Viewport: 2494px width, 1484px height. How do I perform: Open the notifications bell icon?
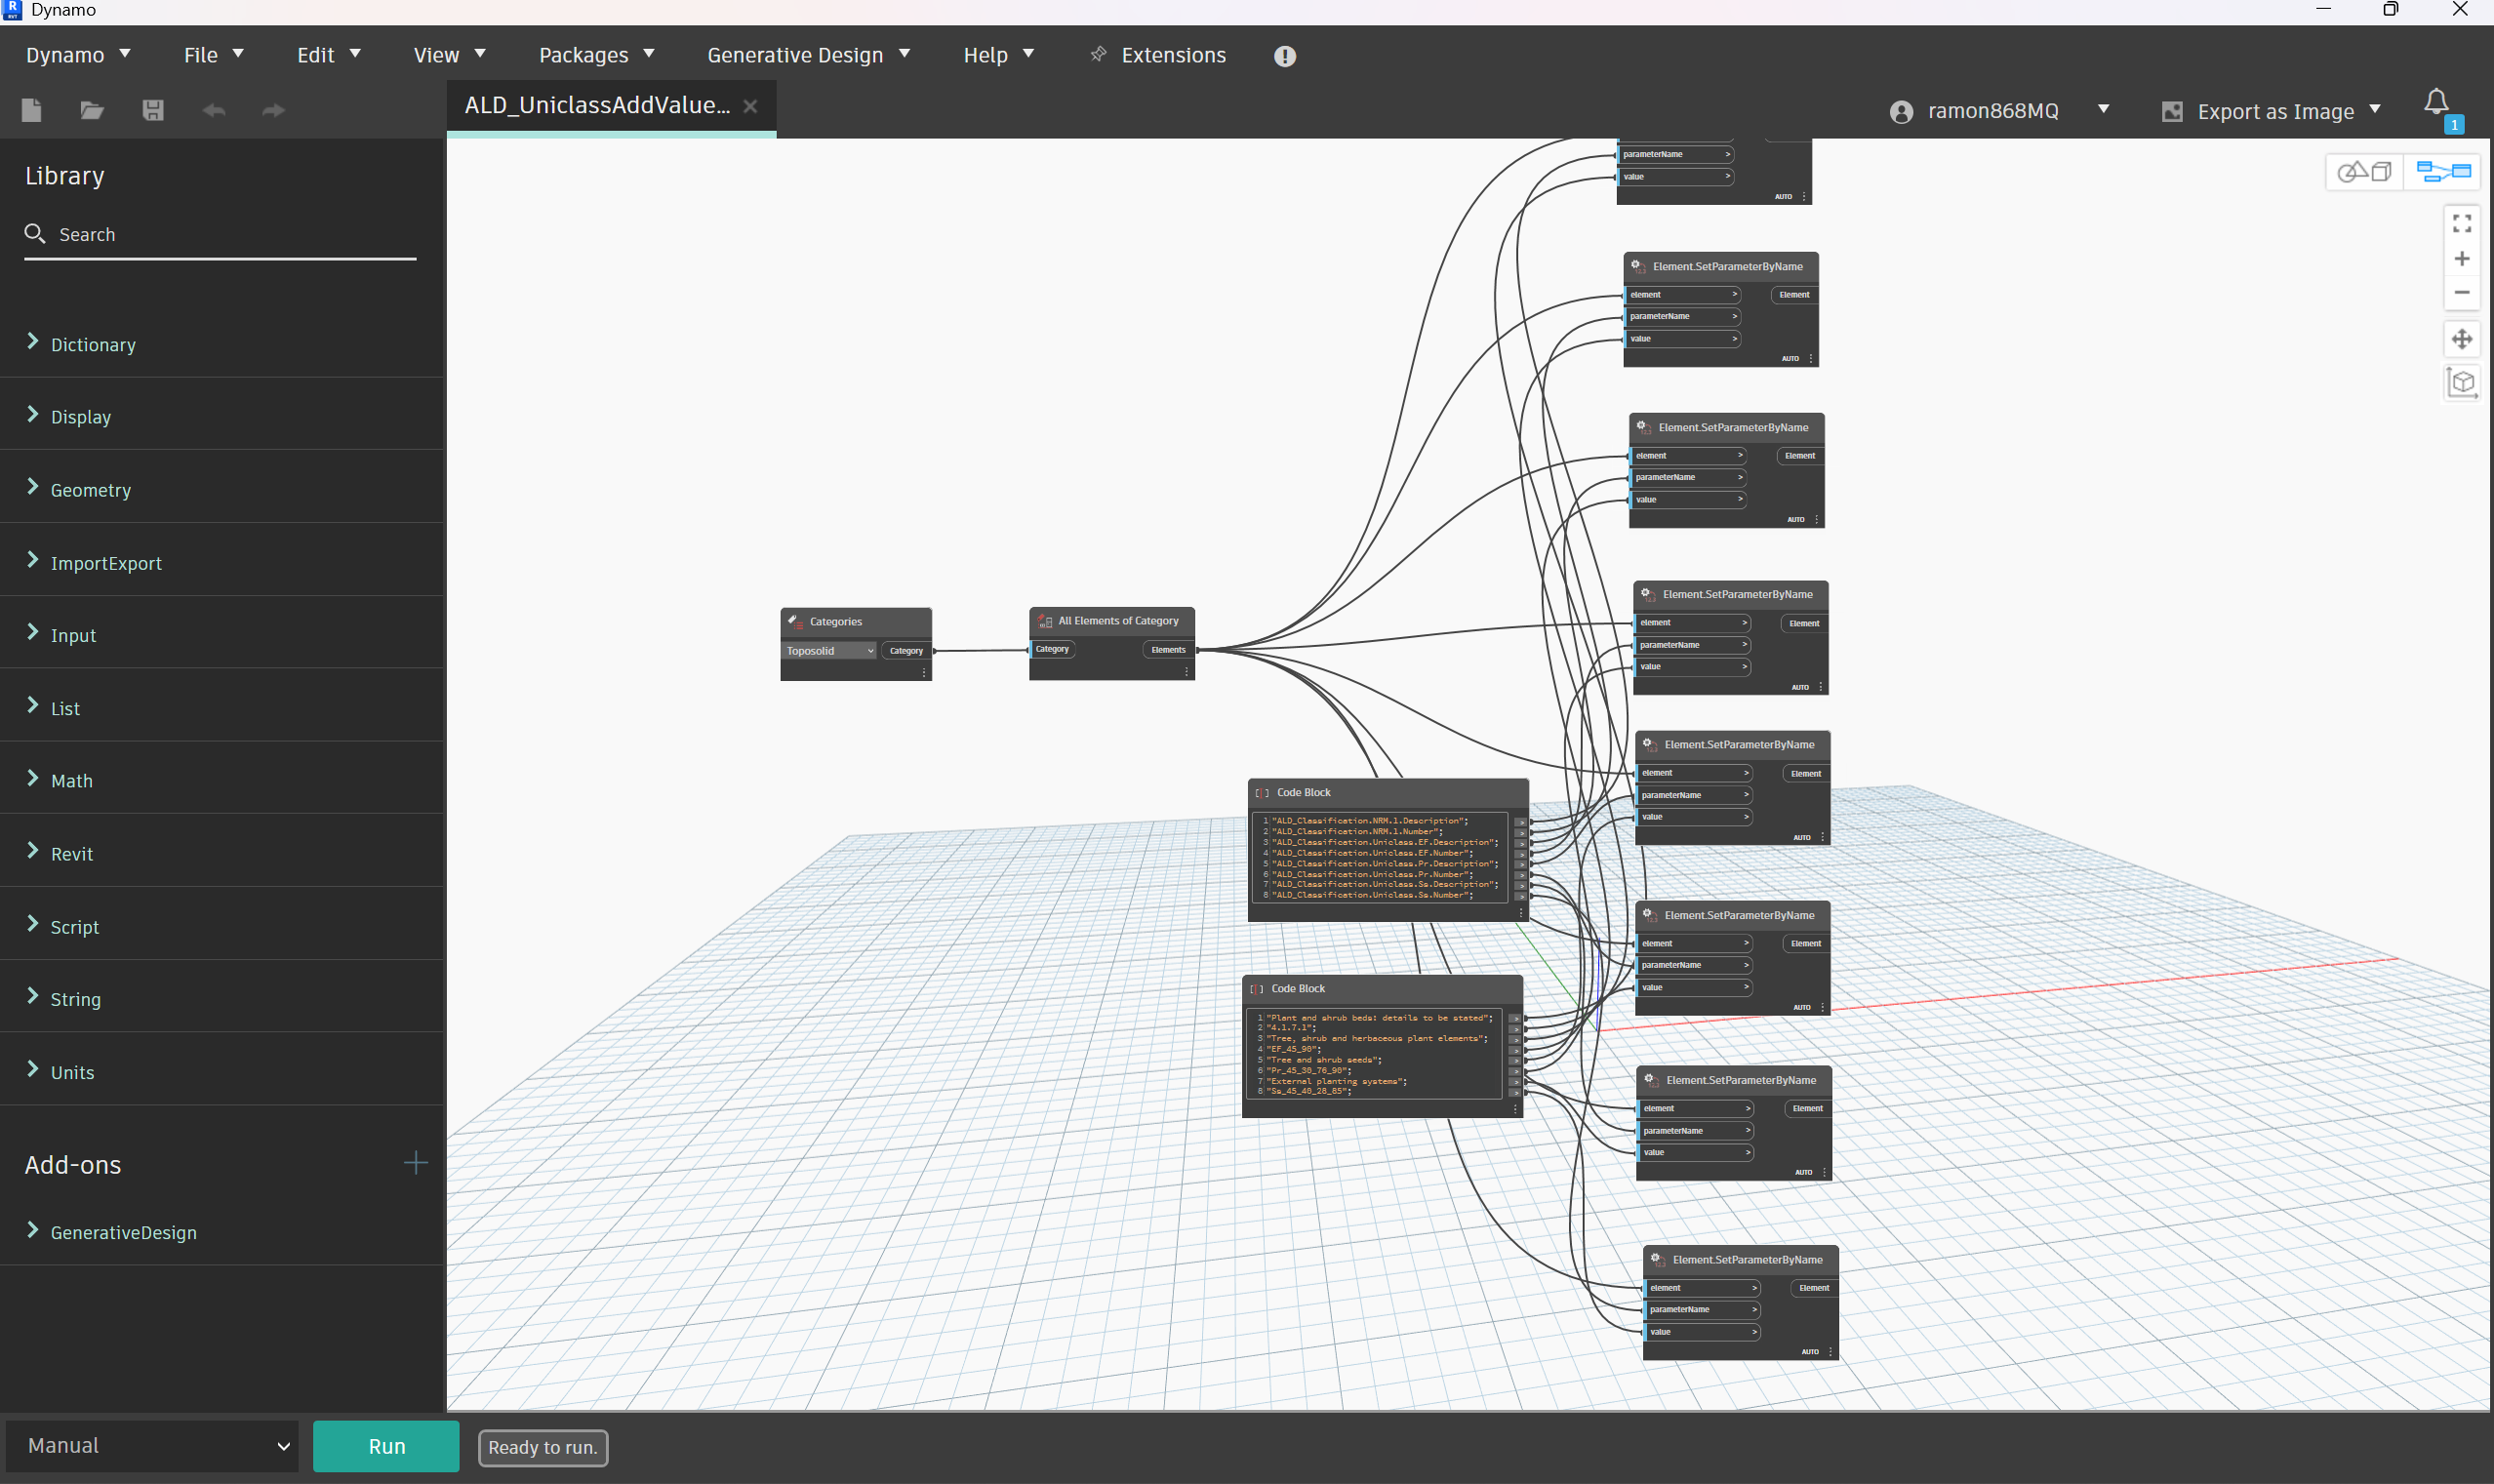point(2436,103)
